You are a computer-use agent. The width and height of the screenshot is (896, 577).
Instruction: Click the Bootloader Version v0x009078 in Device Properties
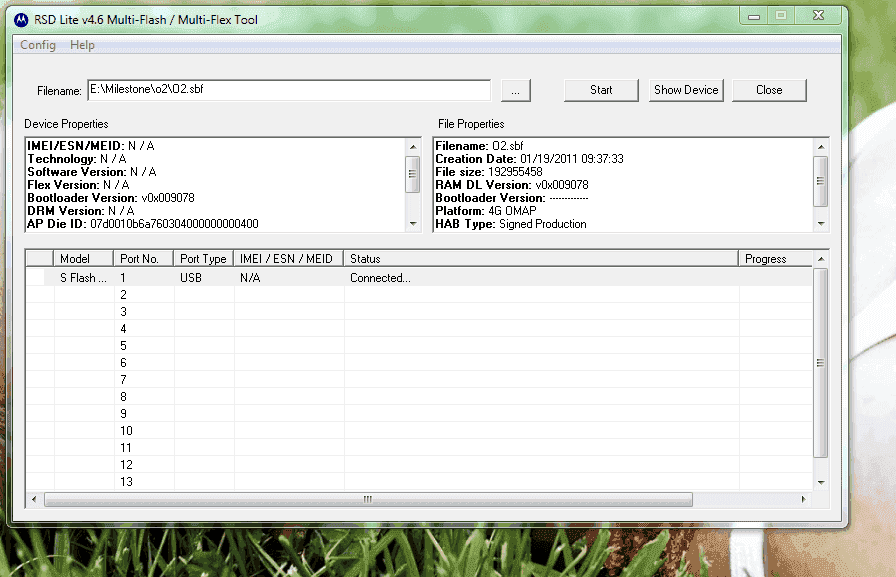tap(111, 198)
